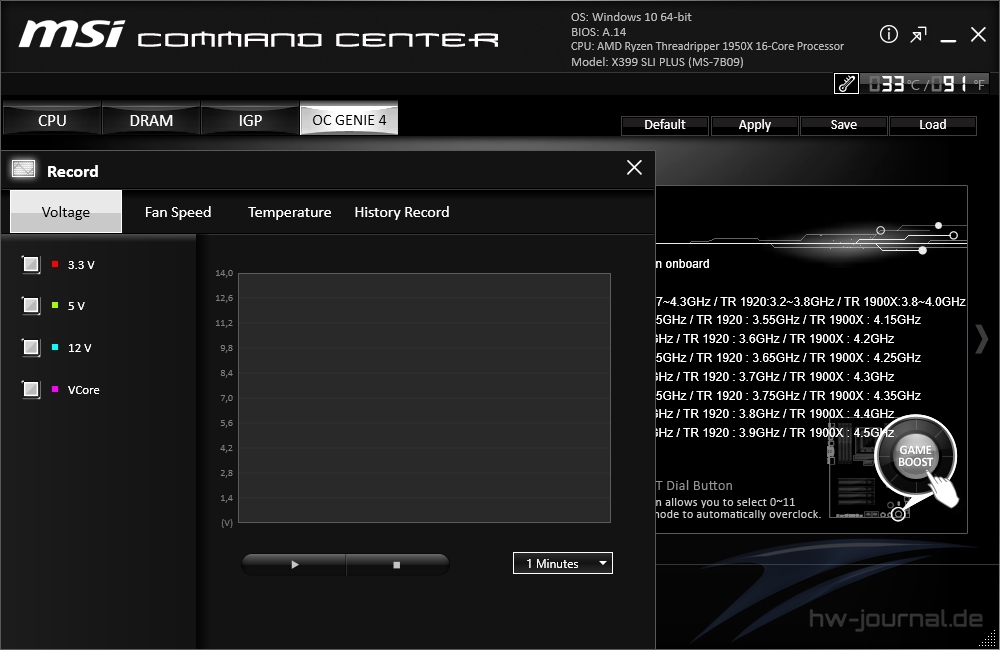
Task: Open the information icon in title bar
Action: point(888,34)
